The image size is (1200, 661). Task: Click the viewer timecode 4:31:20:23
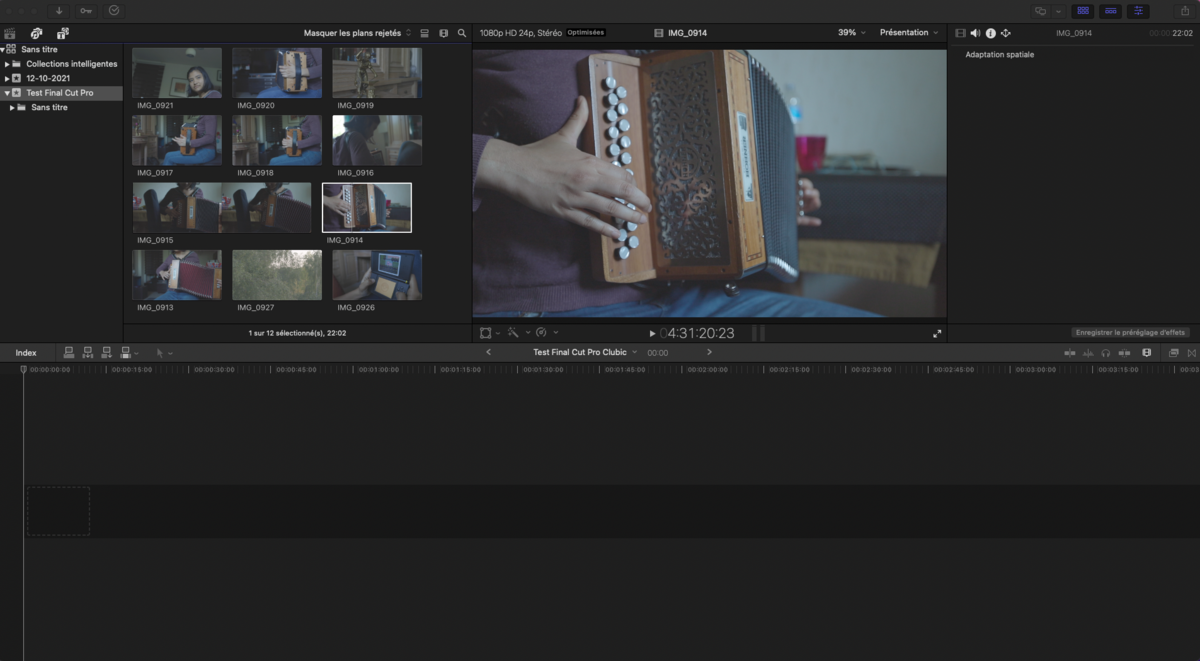pyautogui.click(x=697, y=333)
